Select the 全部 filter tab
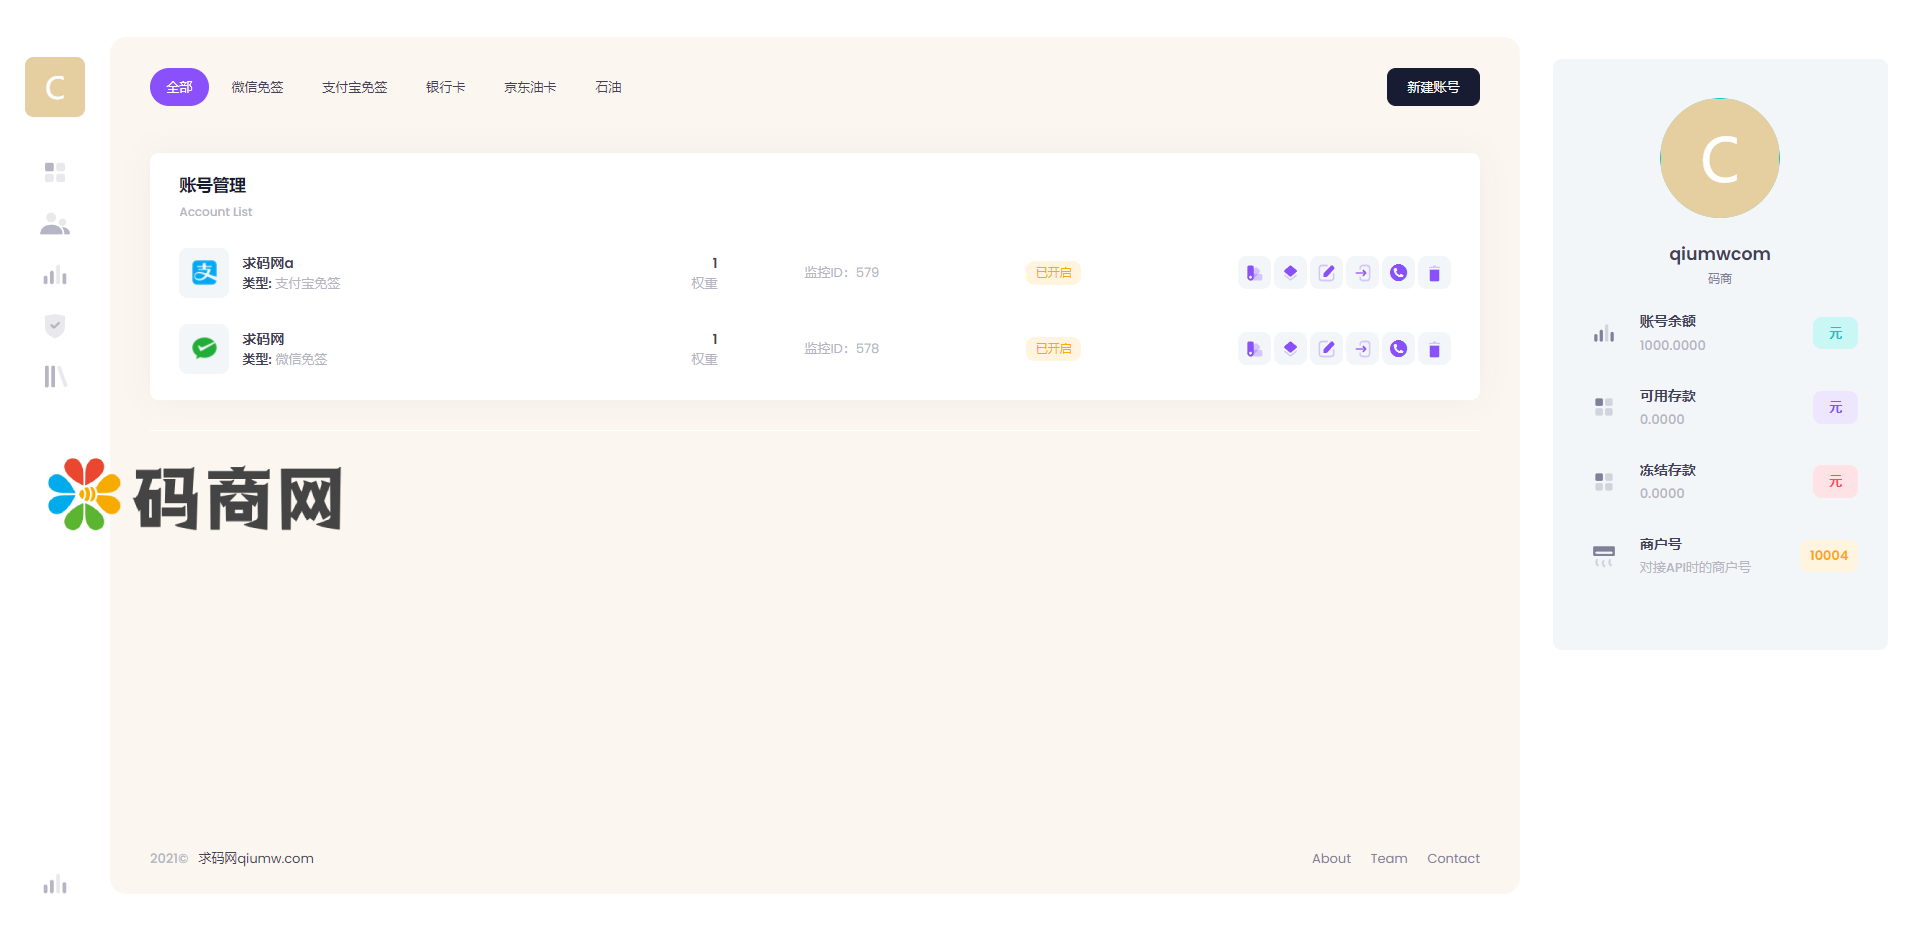1909x931 pixels. tap(179, 87)
